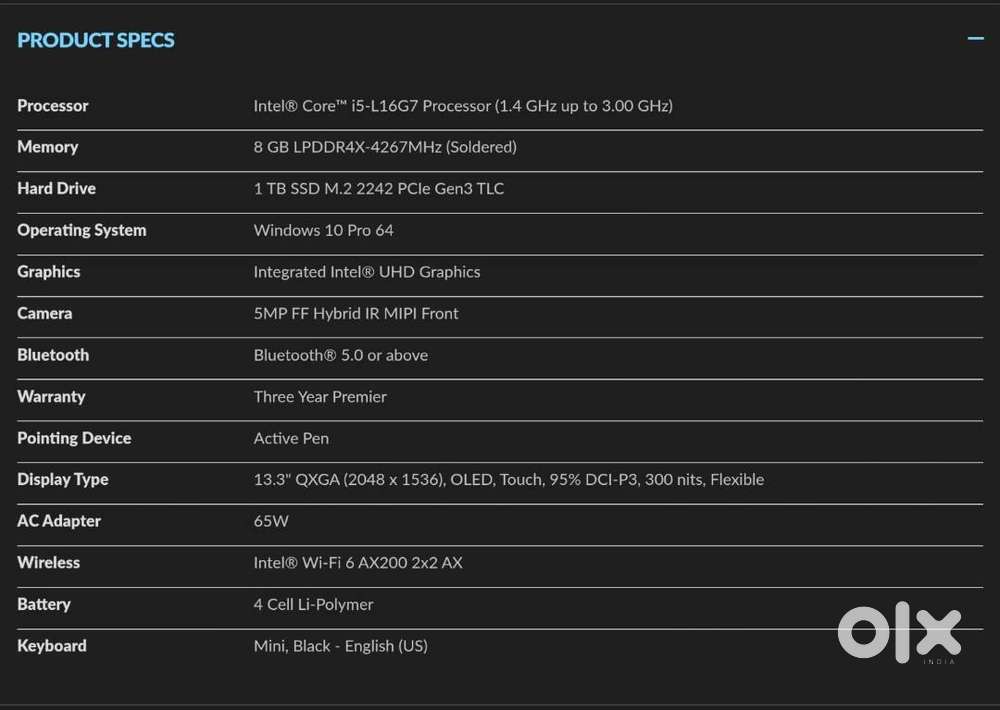Click the Active Pen pointing device value
The image size is (1000, 710).
(x=291, y=438)
